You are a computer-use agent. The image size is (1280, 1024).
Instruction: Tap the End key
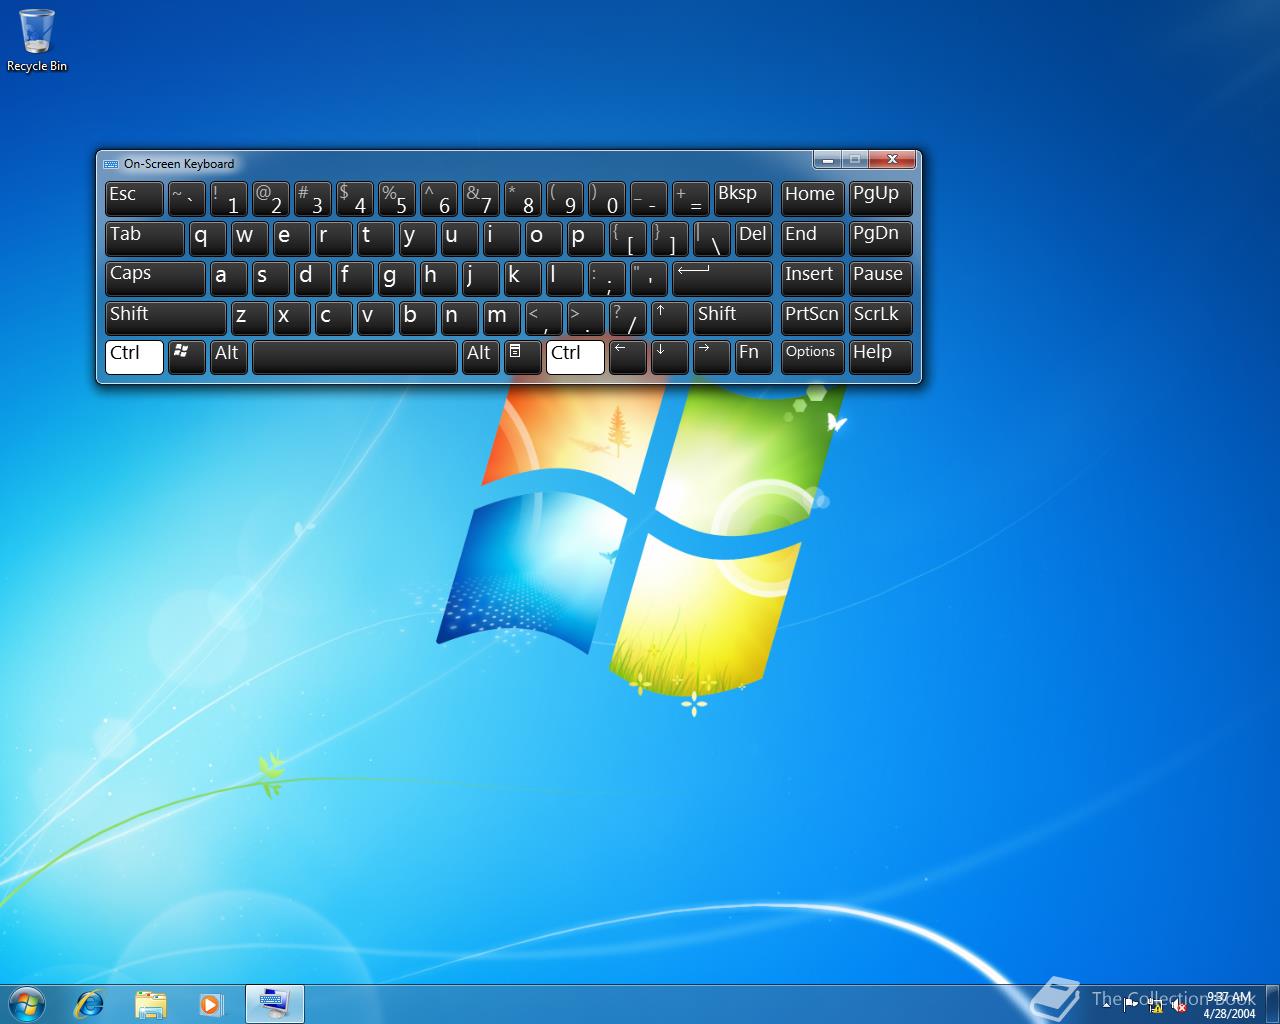tap(812, 239)
